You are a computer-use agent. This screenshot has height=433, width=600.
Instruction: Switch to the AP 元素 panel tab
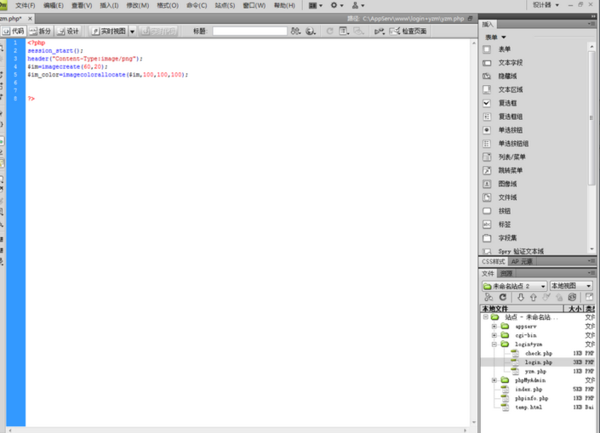tap(522, 262)
